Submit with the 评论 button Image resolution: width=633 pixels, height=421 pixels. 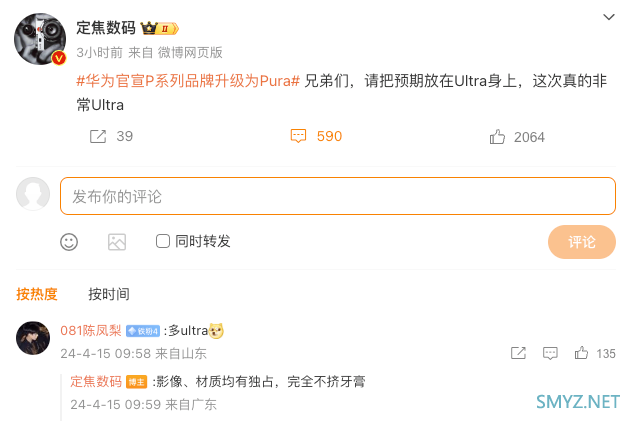click(581, 242)
